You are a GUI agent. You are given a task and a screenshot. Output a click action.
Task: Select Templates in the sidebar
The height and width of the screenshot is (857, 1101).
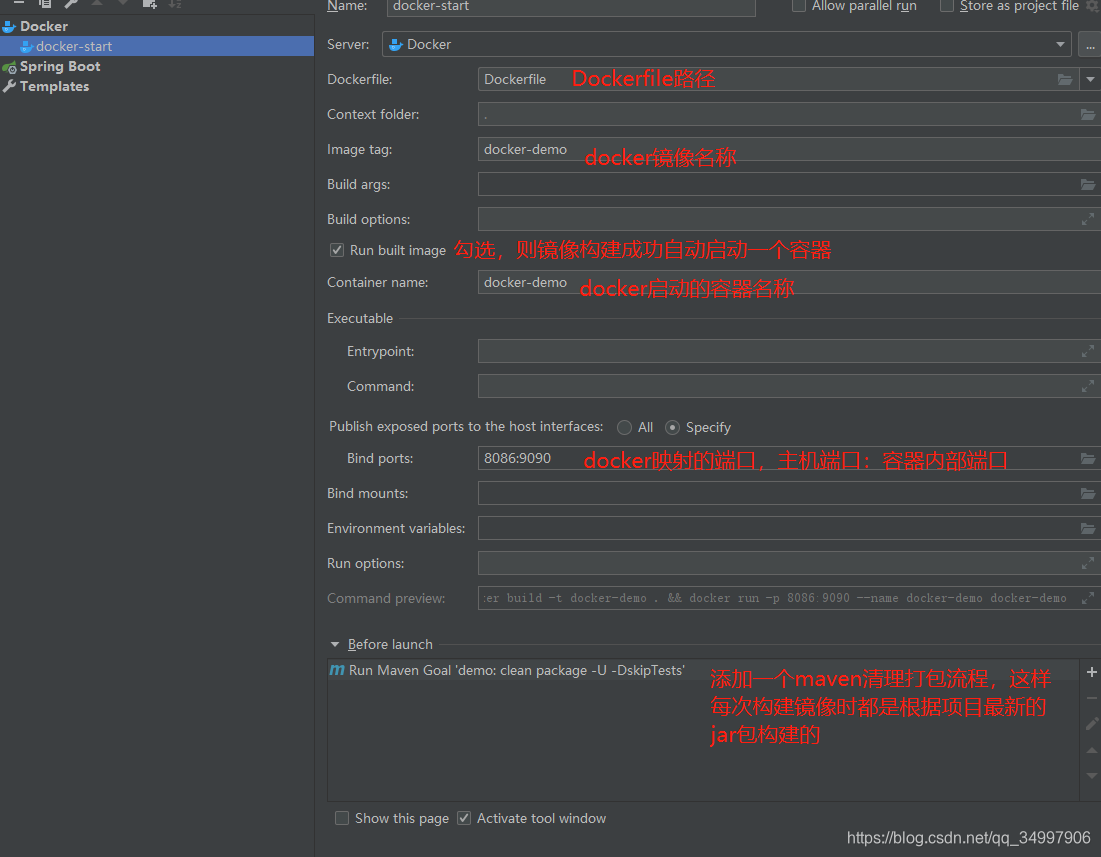(53, 86)
